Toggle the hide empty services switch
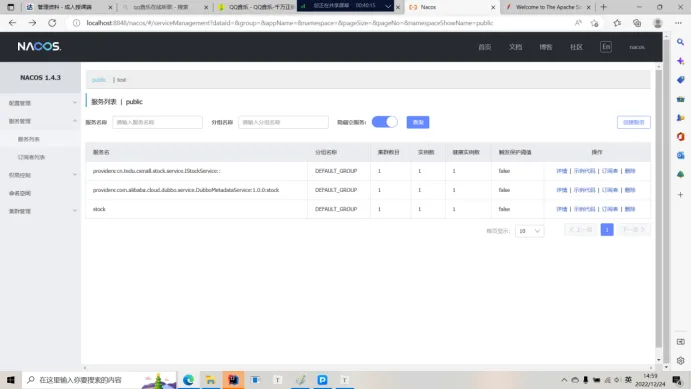 coord(384,122)
